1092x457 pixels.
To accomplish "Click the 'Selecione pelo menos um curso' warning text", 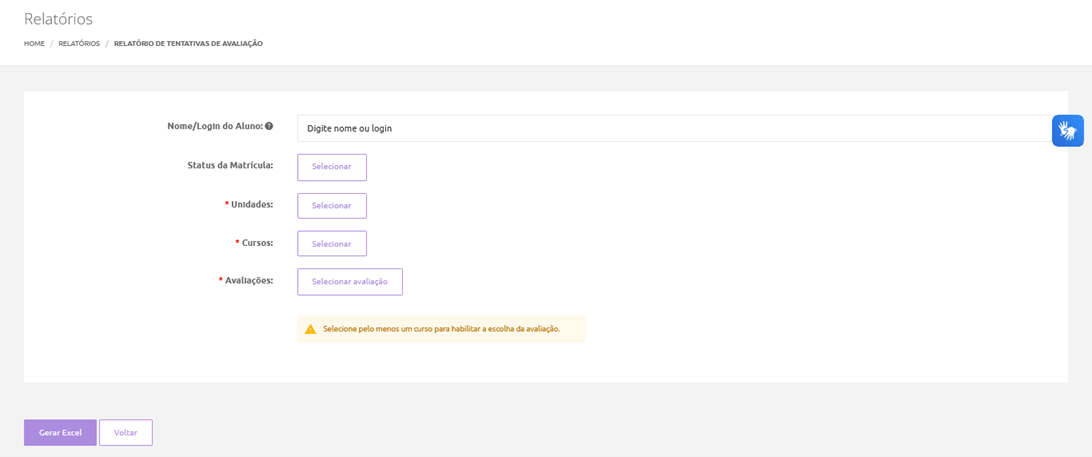I will (x=442, y=329).
